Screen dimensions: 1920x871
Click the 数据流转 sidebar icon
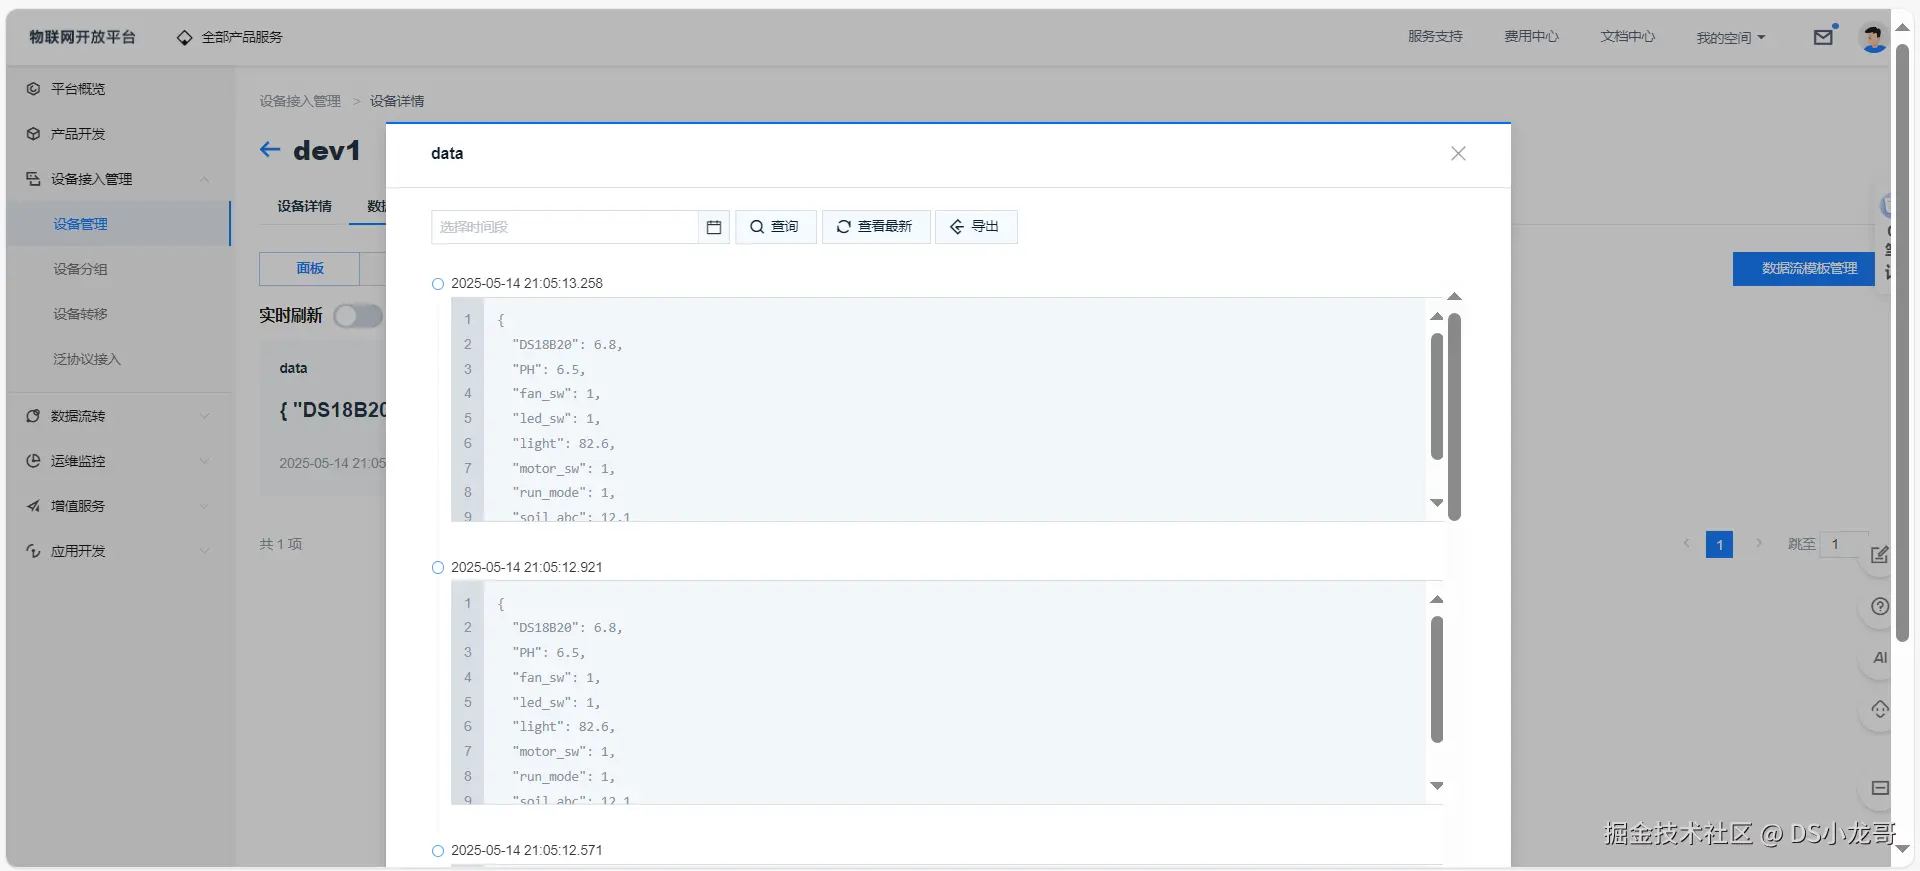coord(33,416)
